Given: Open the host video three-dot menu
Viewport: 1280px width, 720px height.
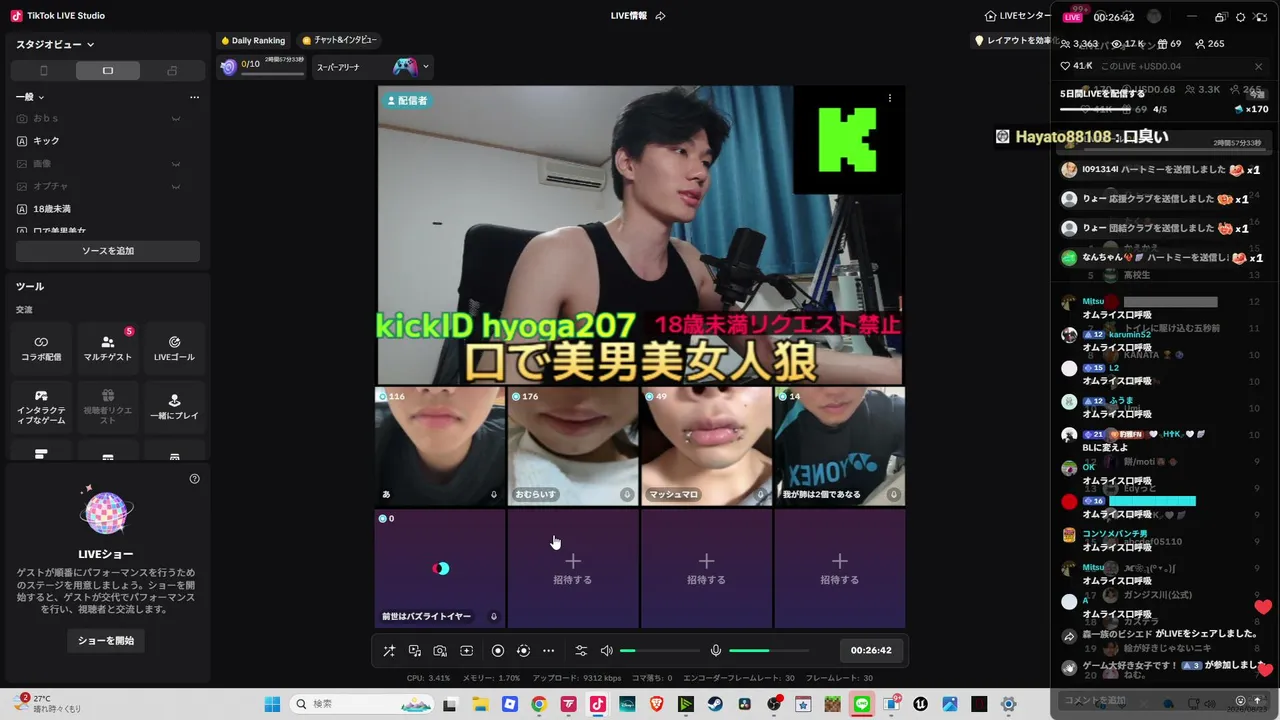Looking at the screenshot, I should (890, 99).
